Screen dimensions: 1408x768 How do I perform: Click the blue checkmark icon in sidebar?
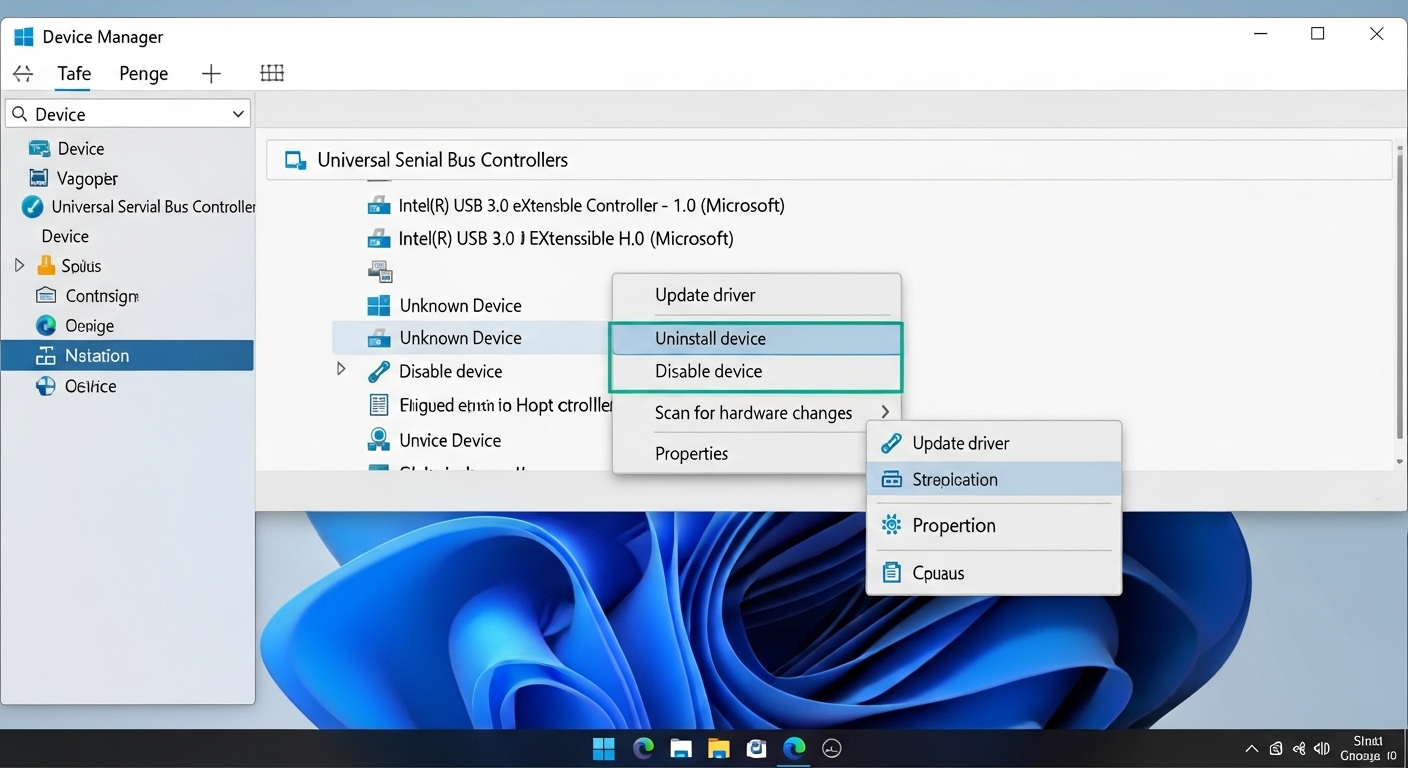click(x=33, y=207)
